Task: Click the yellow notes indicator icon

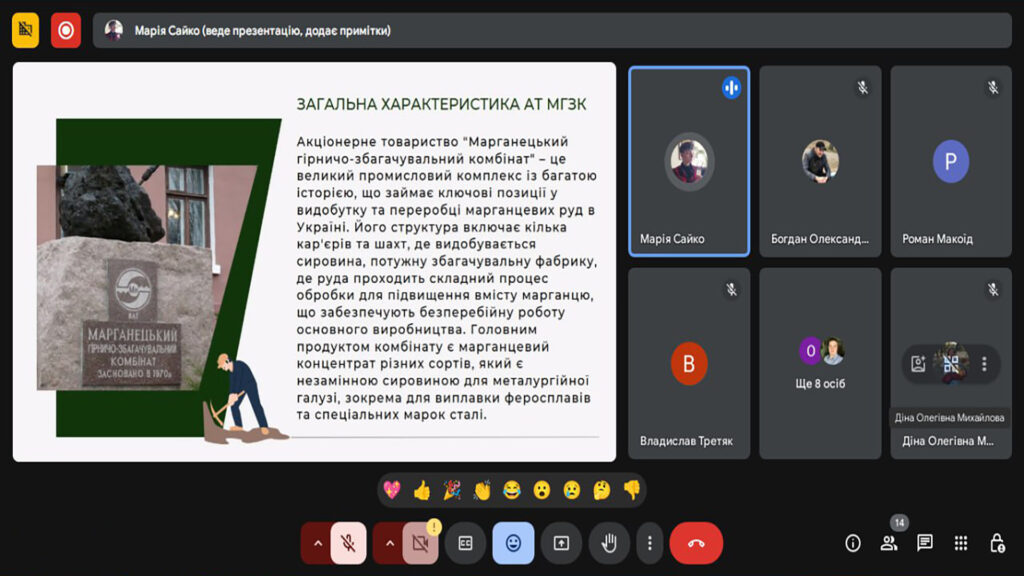Action: 25,30
